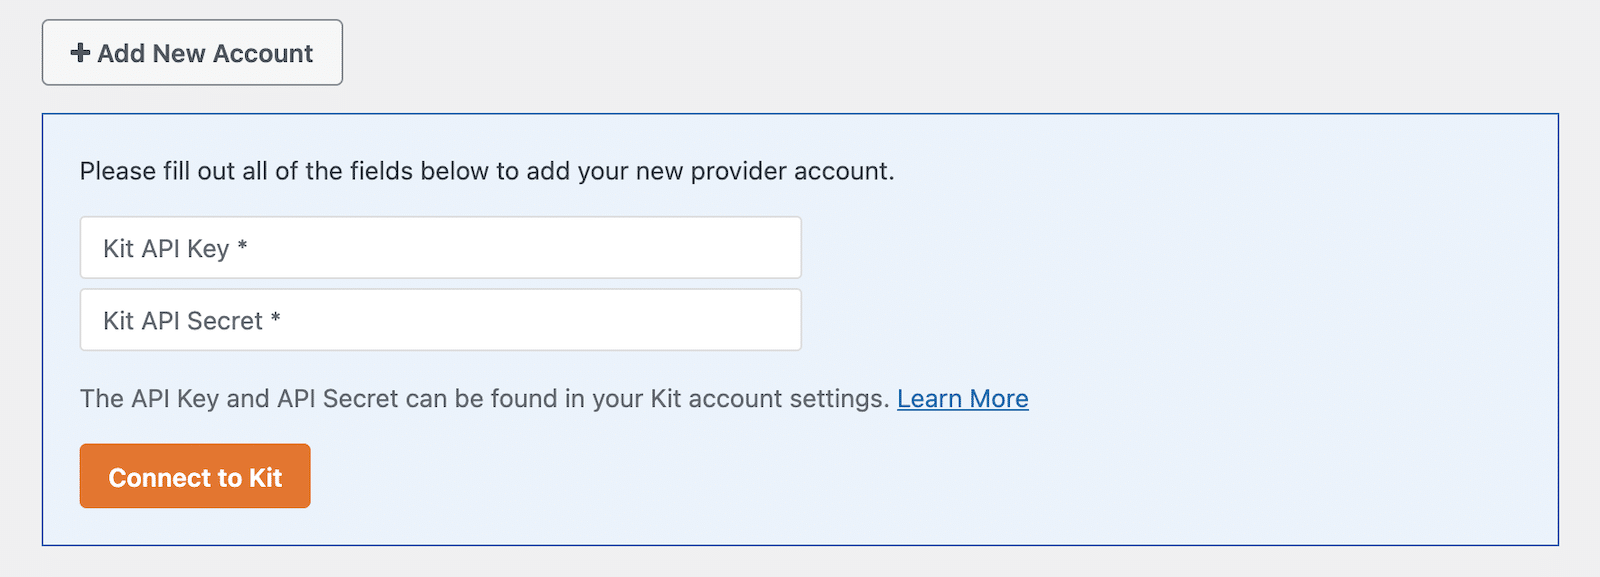Screen dimensions: 1600x577
Task: Click the asterisk in Kit API Key field
Action: click(x=242, y=246)
